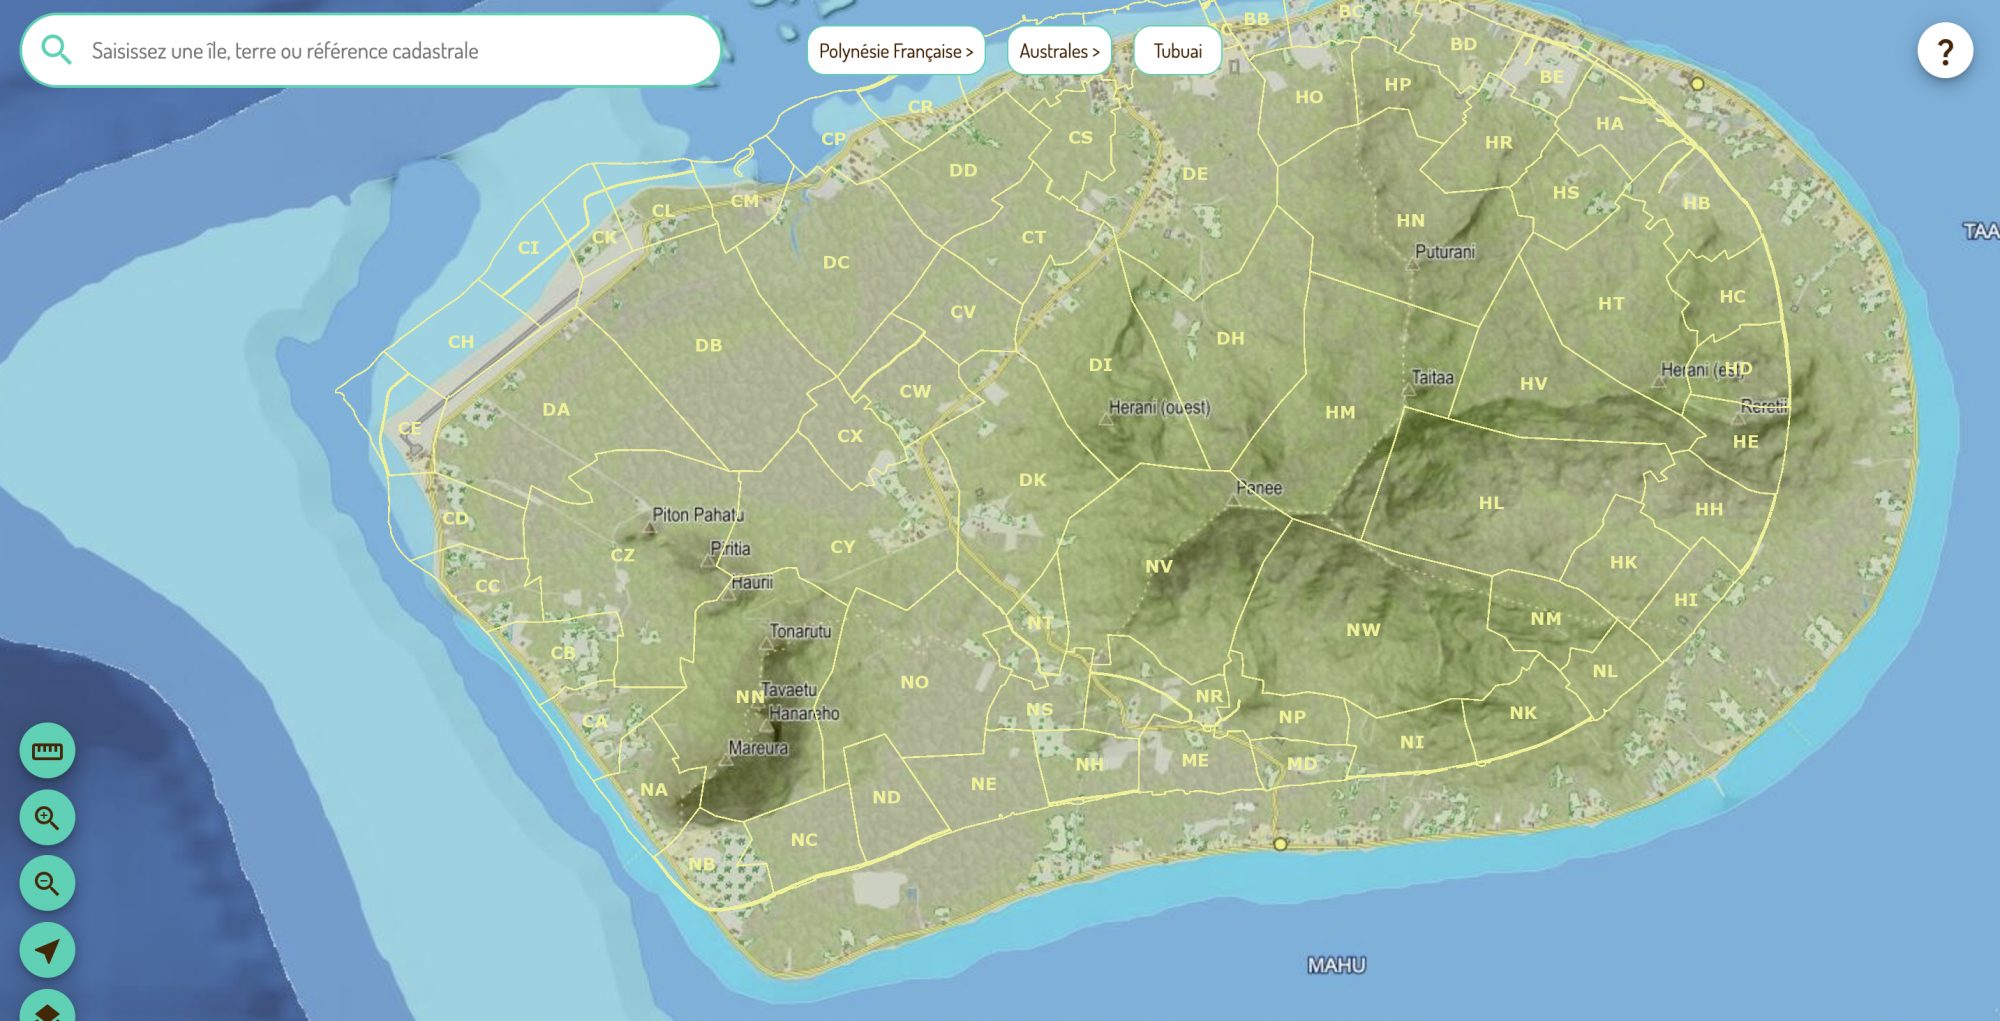Click the Piton Pahatu peak label

click(697, 515)
